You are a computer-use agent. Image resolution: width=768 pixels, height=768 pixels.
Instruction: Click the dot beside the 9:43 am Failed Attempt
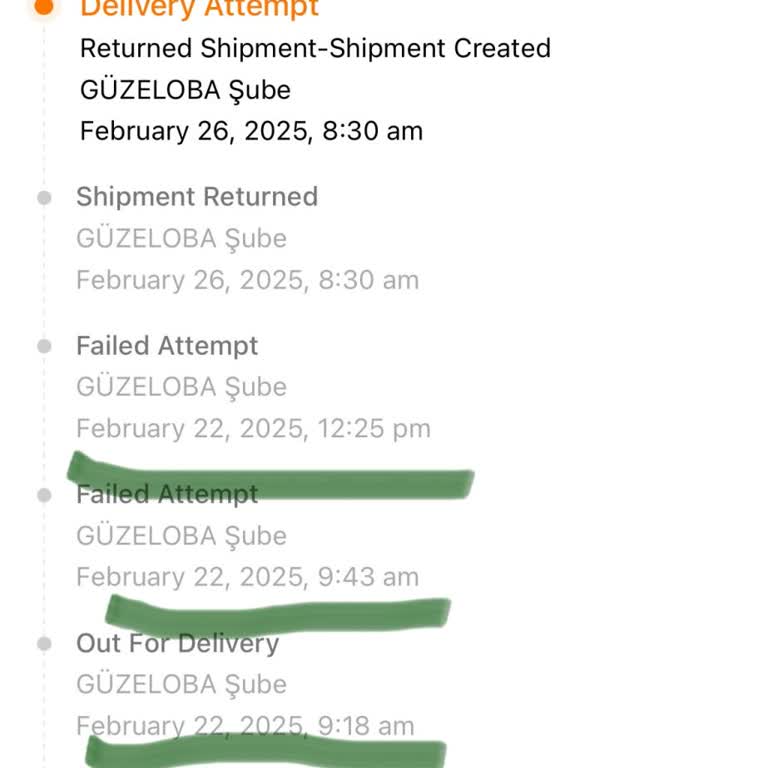click(44, 494)
